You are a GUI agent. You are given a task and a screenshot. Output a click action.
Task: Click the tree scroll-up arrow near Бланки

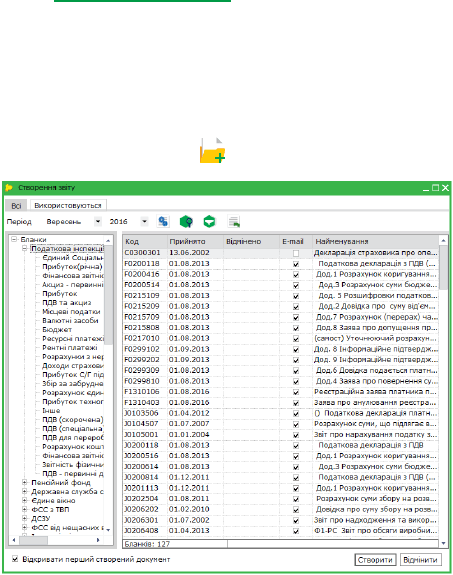tap(108, 240)
